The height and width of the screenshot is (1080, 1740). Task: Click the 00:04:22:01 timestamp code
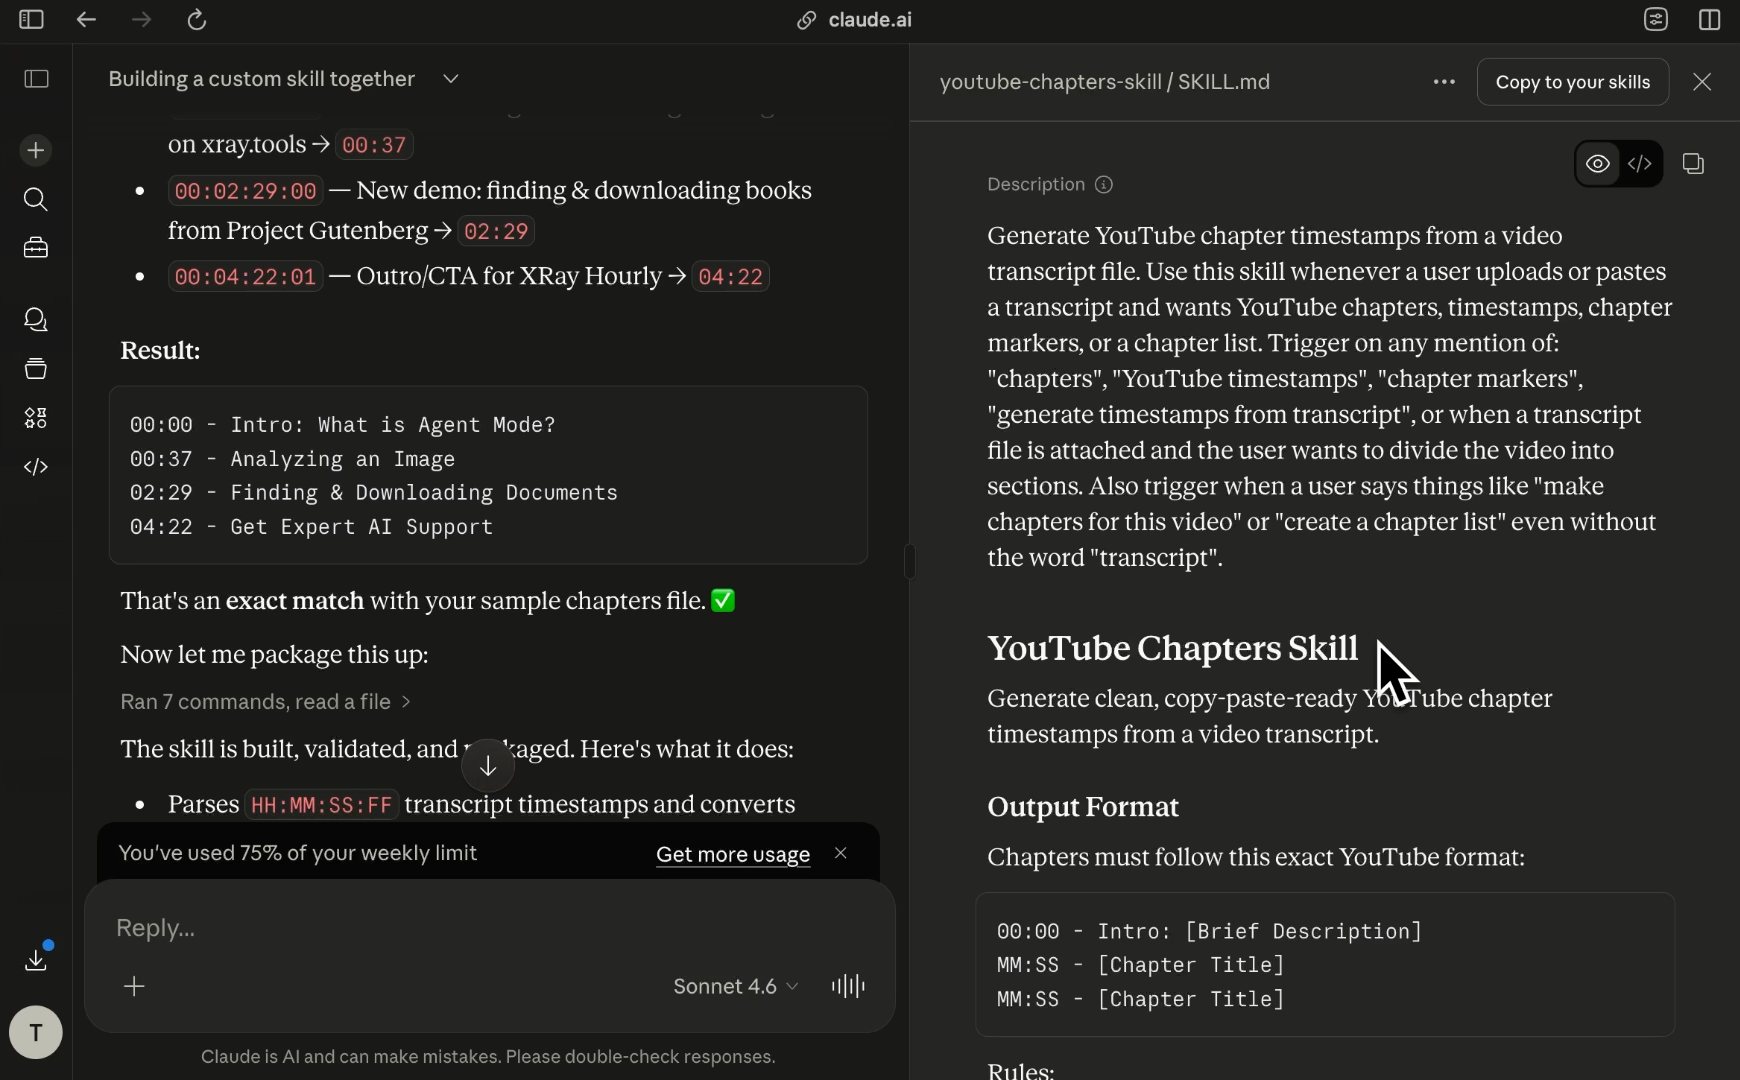pyautogui.click(x=245, y=277)
